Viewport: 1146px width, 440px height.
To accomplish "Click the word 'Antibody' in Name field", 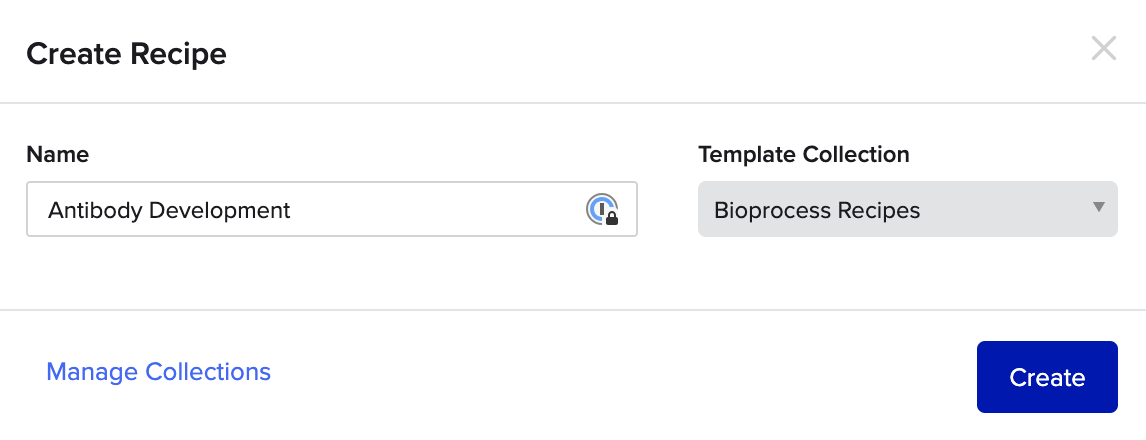I will (95, 210).
